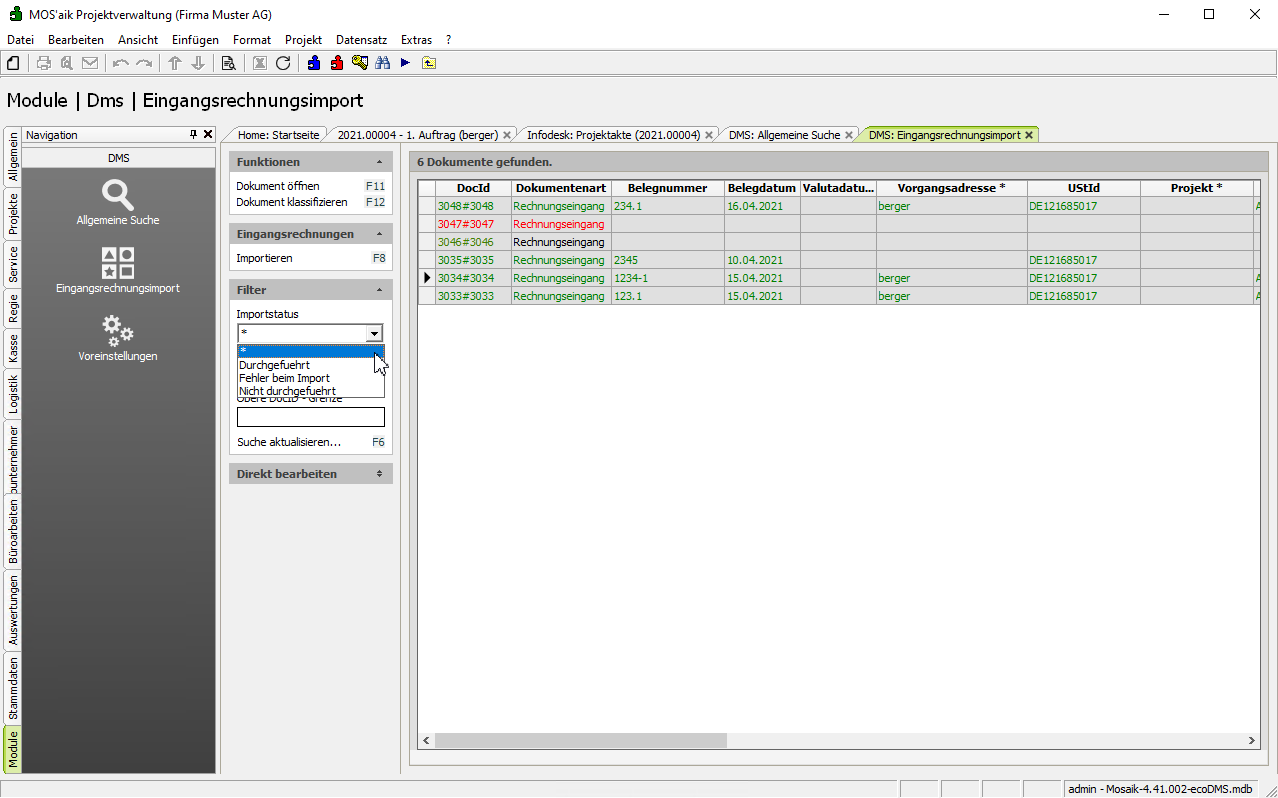Expand the Direkt bearbeiten section
1278x798 pixels.
[x=379, y=474]
